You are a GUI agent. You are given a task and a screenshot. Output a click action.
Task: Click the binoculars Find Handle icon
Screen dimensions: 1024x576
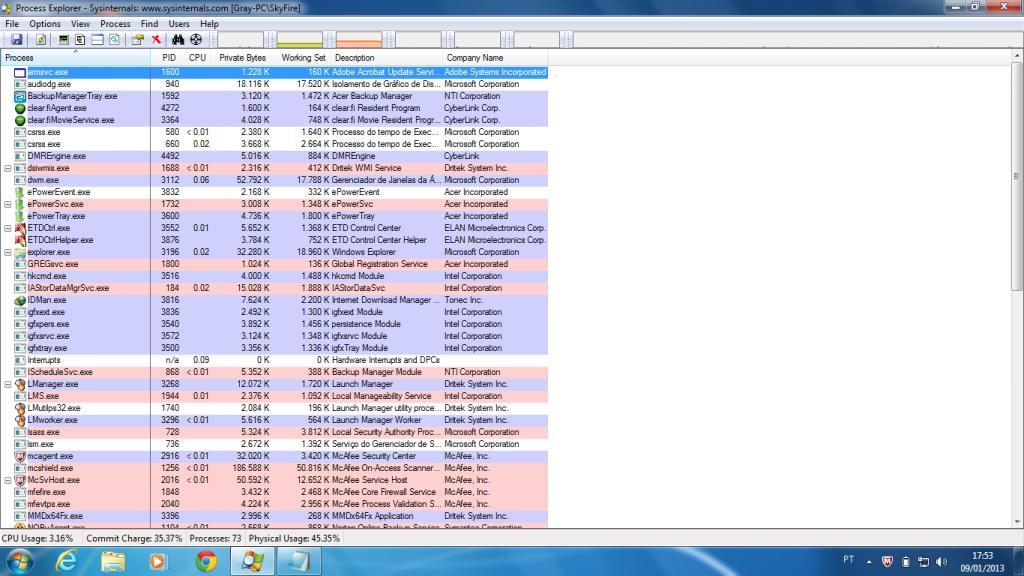click(178, 40)
